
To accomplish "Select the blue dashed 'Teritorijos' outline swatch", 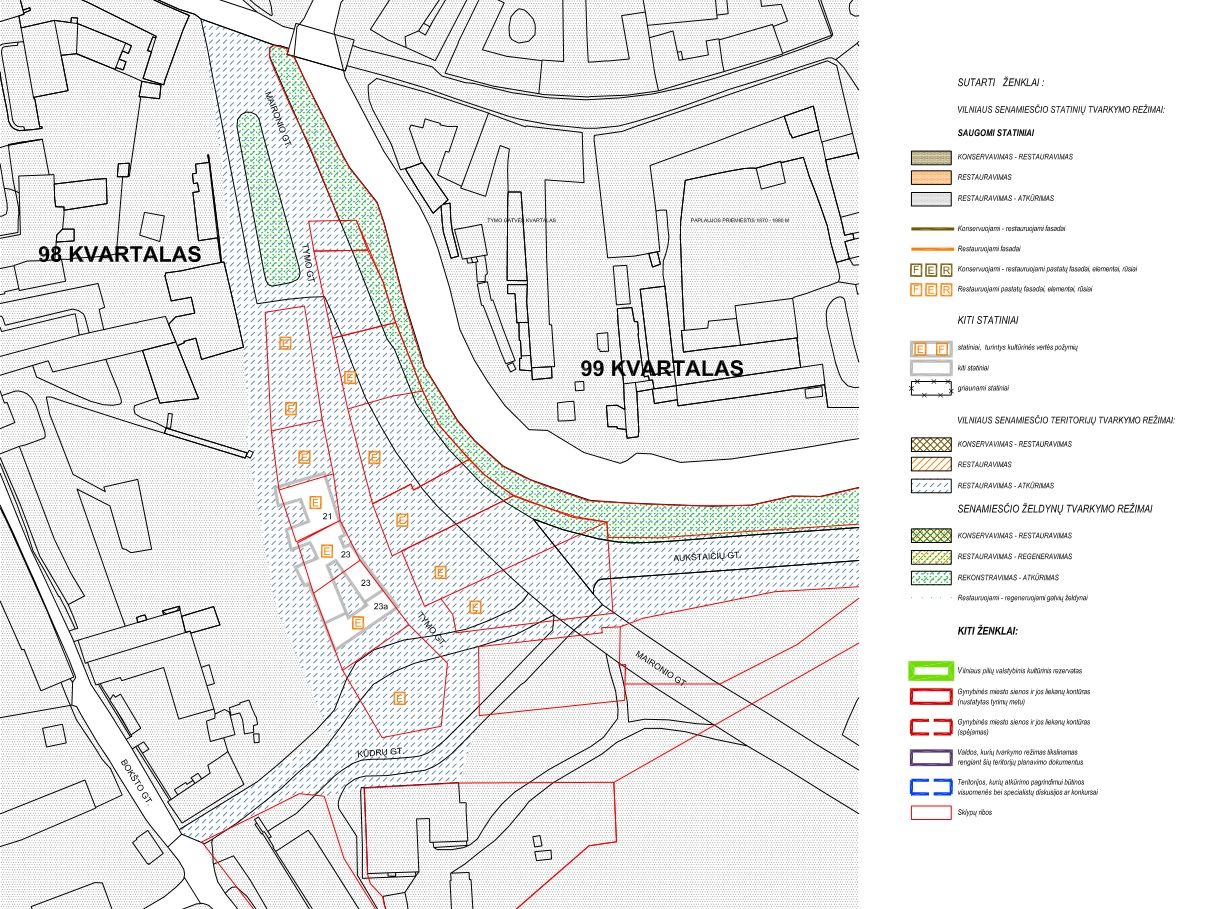I will tap(930, 785).
